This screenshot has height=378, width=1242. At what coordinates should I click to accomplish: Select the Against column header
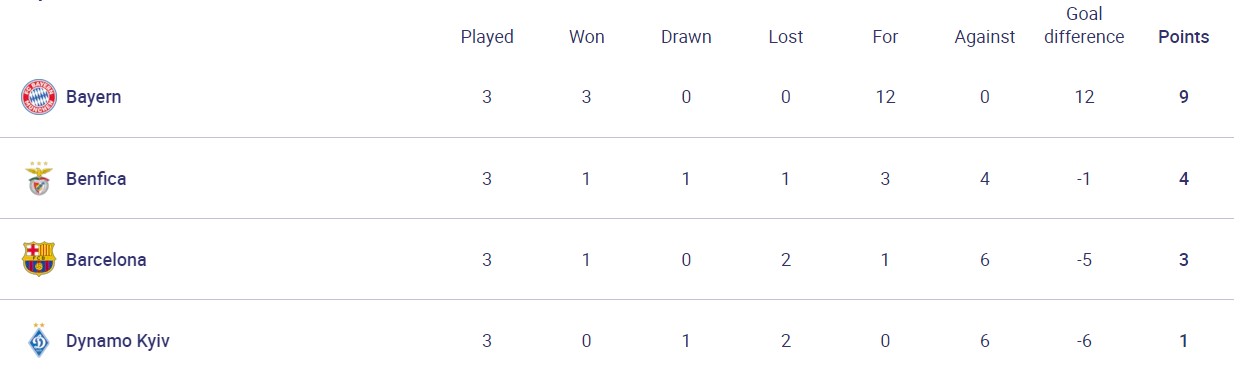(x=985, y=37)
